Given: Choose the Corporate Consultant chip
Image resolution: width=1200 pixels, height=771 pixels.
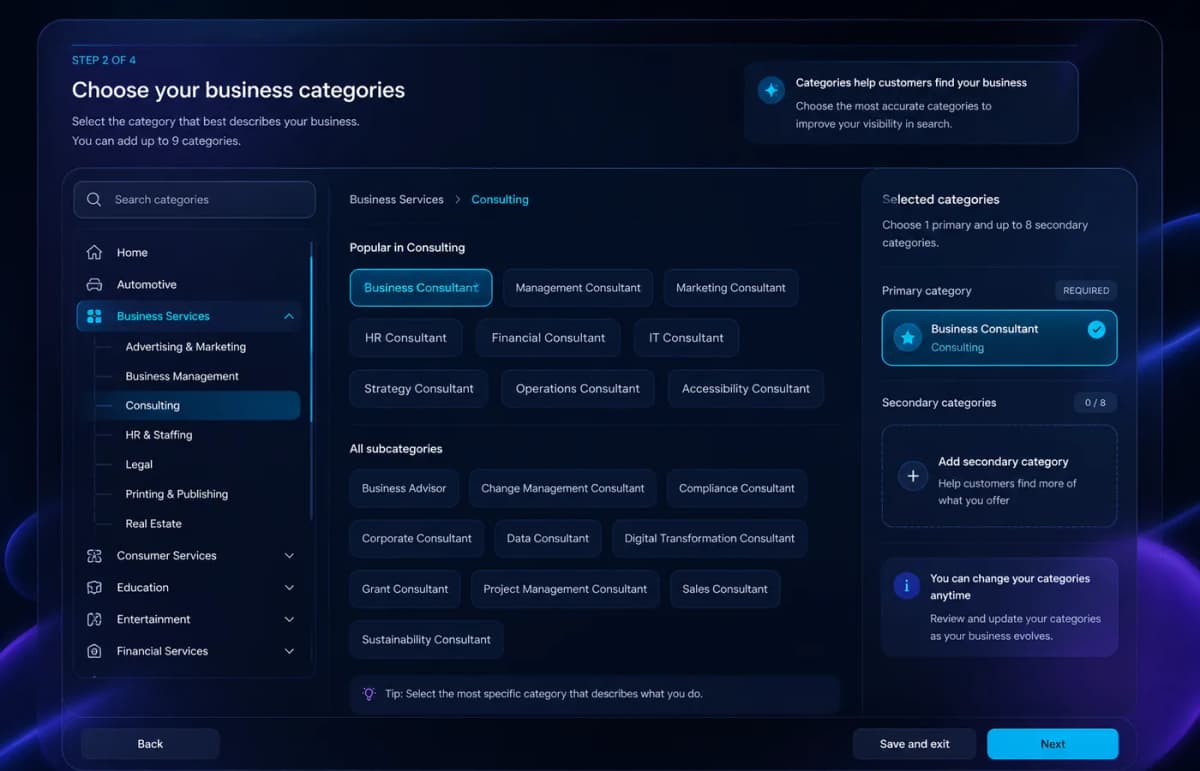Looking at the screenshot, I should point(417,539).
